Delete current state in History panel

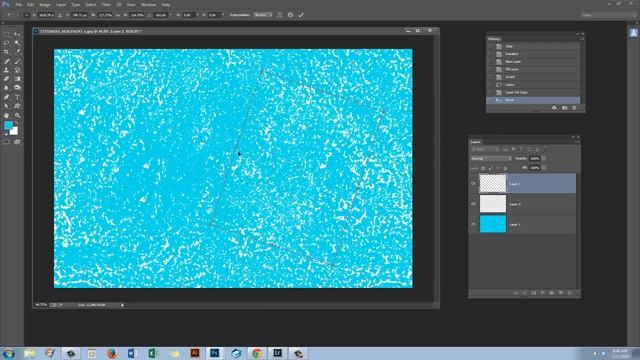[x=574, y=108]
